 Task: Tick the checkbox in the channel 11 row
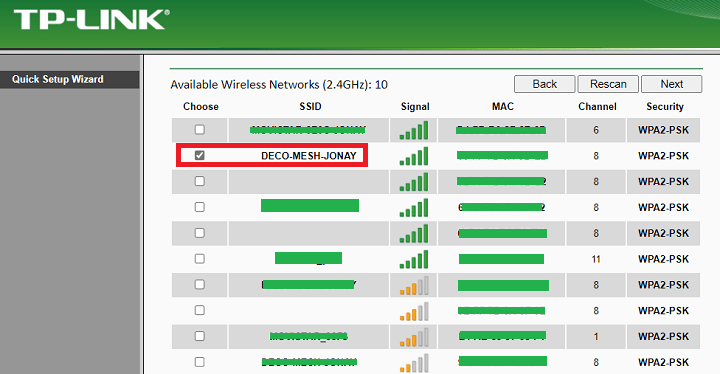(199, 259)
